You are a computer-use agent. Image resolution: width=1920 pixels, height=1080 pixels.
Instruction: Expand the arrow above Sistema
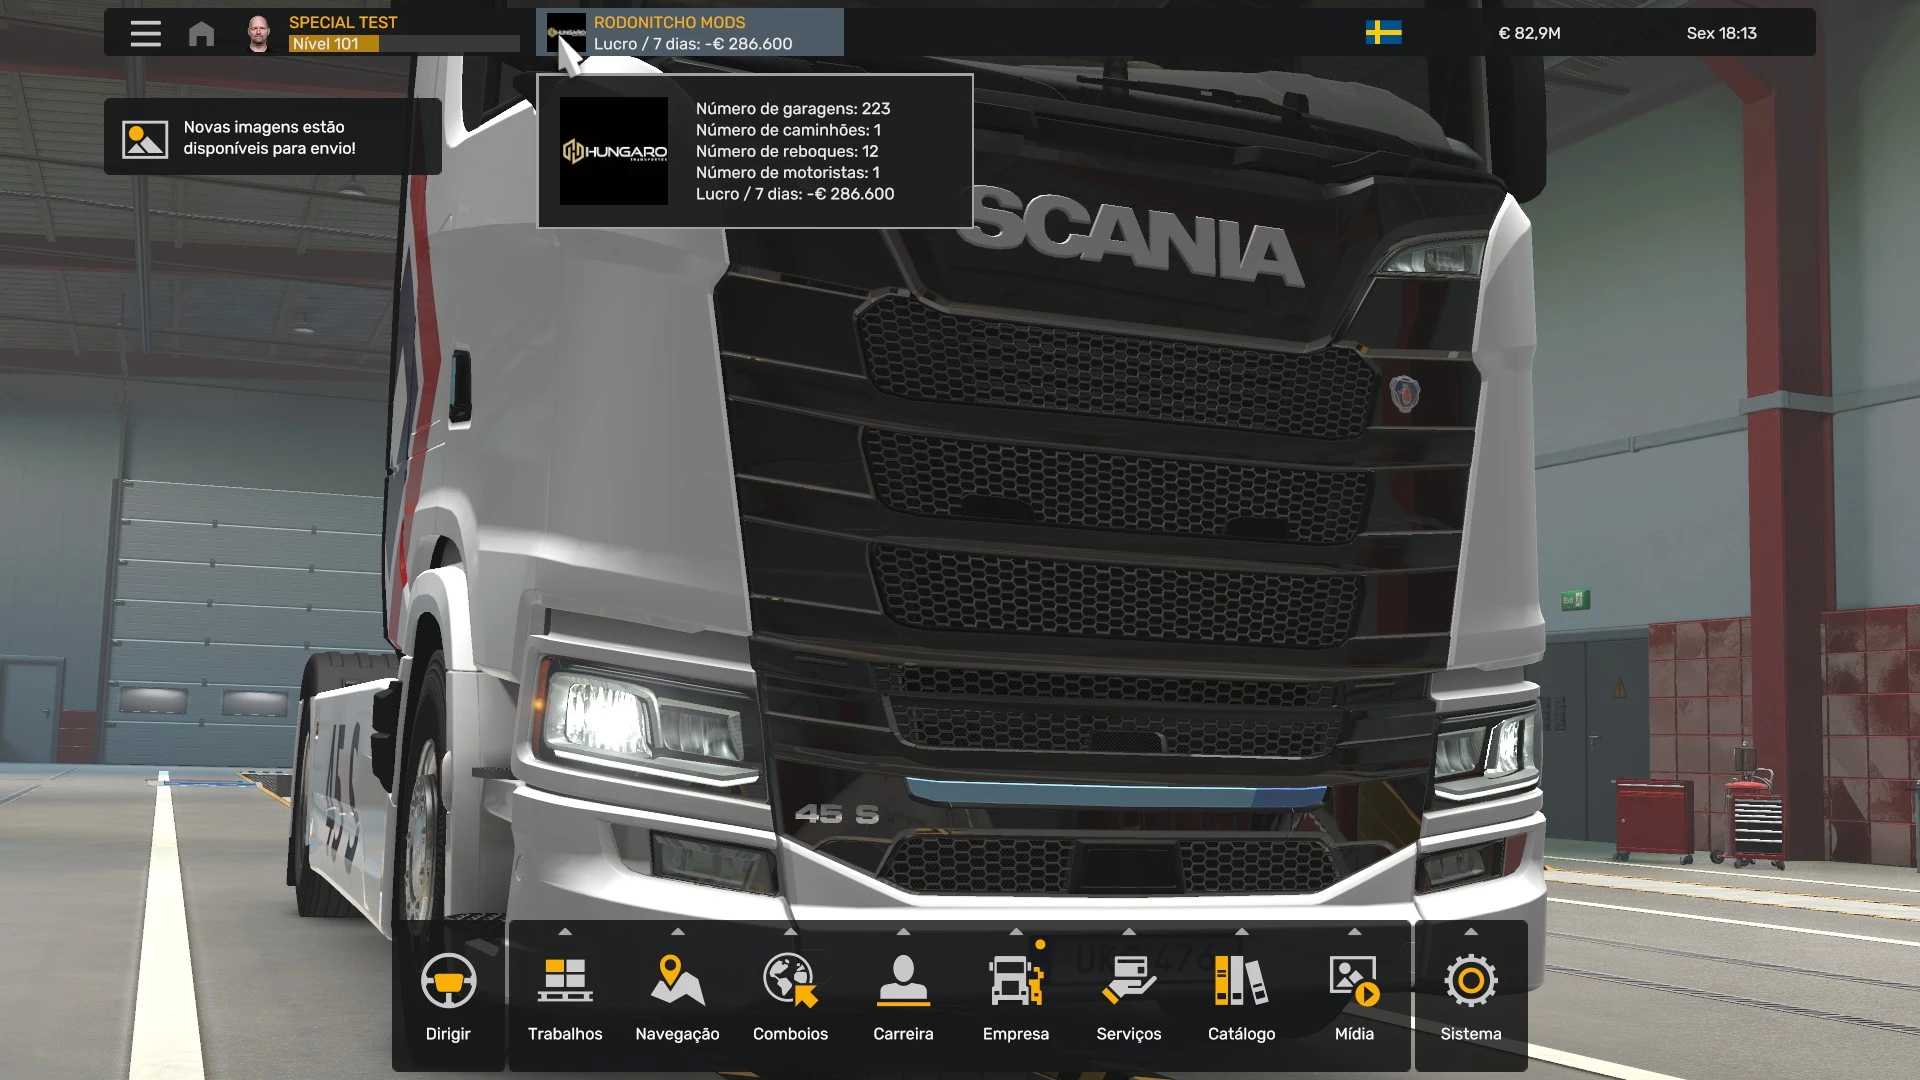point(1471,932)
